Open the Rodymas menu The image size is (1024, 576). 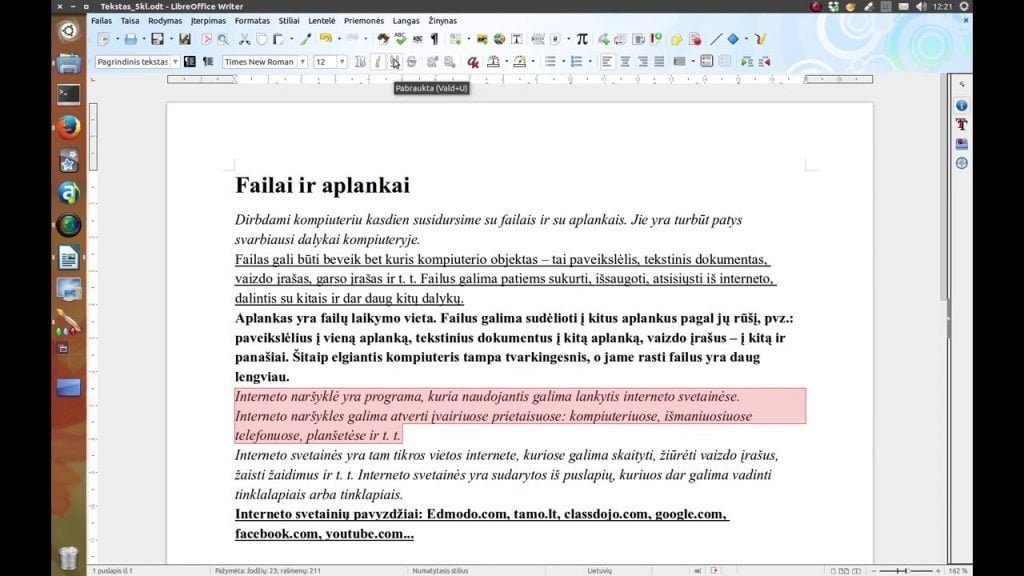point(165,21)
